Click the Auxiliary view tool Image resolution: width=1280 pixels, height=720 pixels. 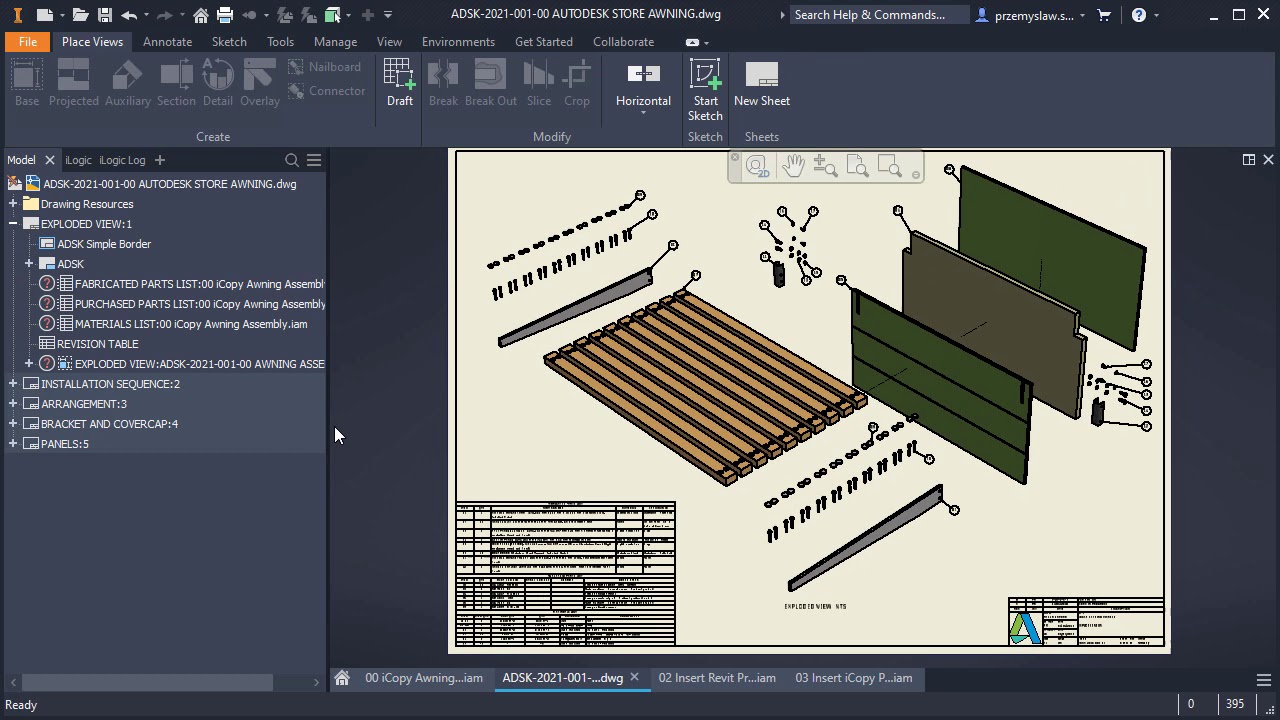pyautogui.click(x=127, y=82)
